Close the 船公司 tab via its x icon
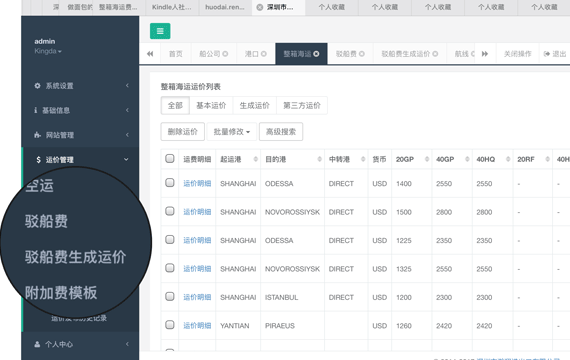570x360 pixels. 225,54
